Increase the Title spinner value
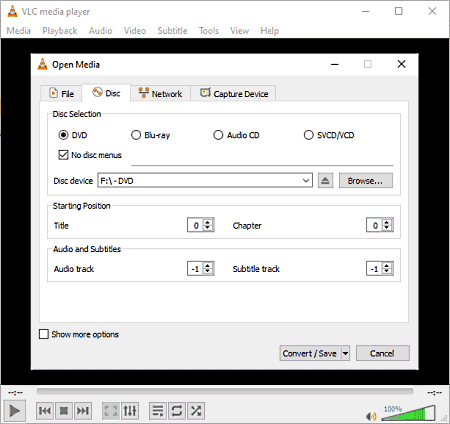The image size is (450, 424). click(x=208, y=222)
